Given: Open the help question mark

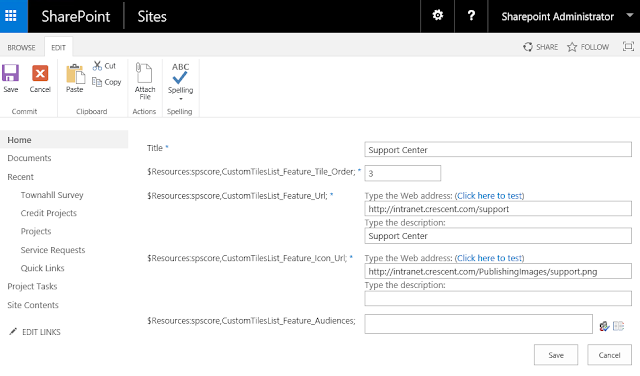Looking at the screenshot, I should click(x=471, y=16).
